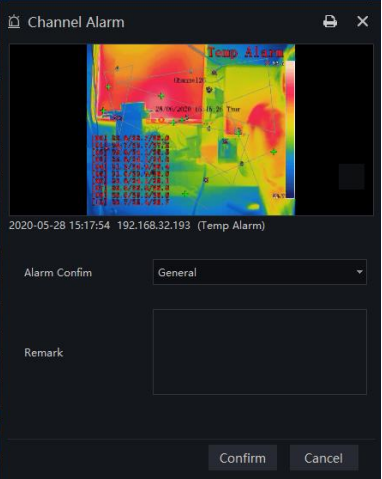Screen dimensions: 382x479
Task: Click inside the Remark text box
Action: point(260,352)
